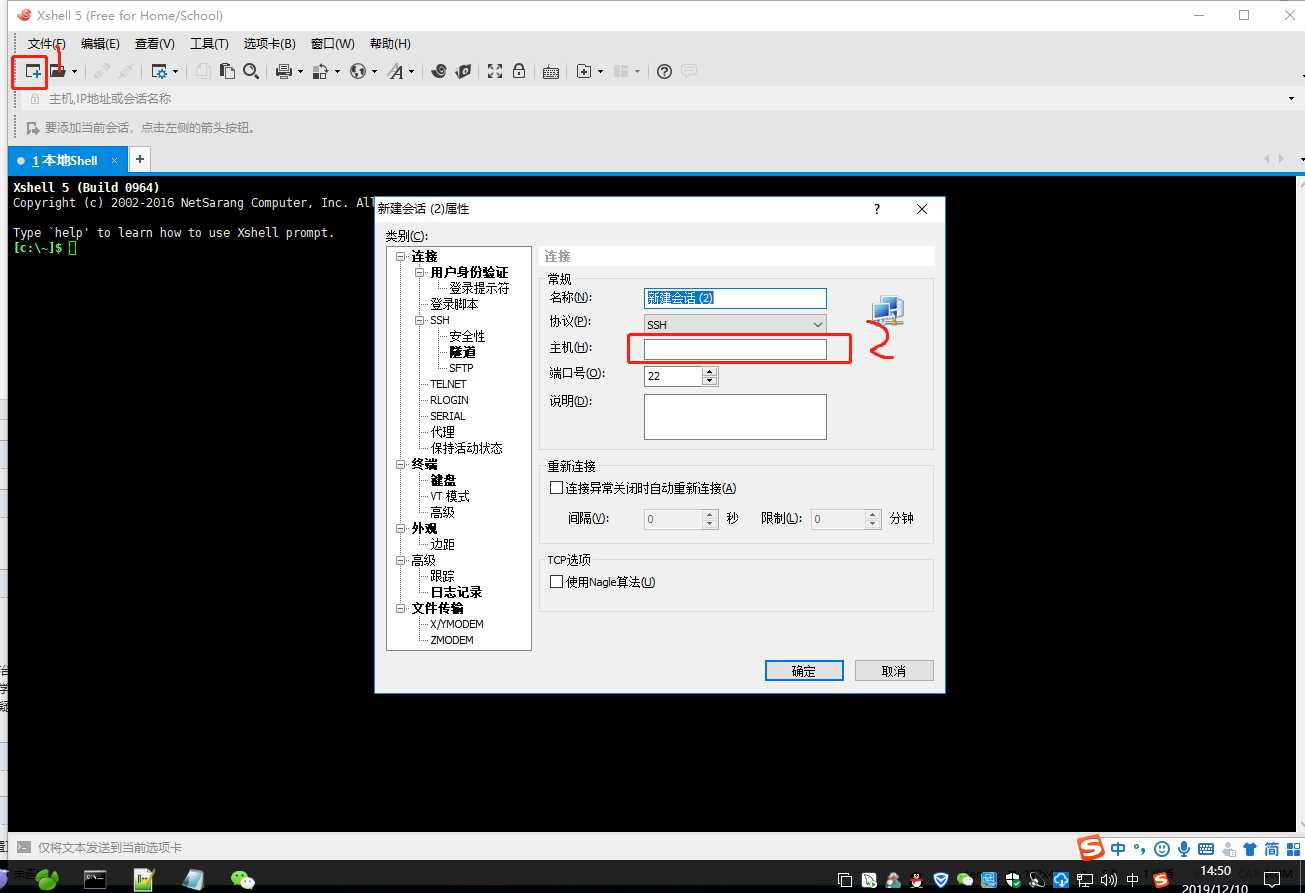Collapse the 连接 tree node
Image resolution: width=1305 pixels, height=893 pixels.
[401, 257]
